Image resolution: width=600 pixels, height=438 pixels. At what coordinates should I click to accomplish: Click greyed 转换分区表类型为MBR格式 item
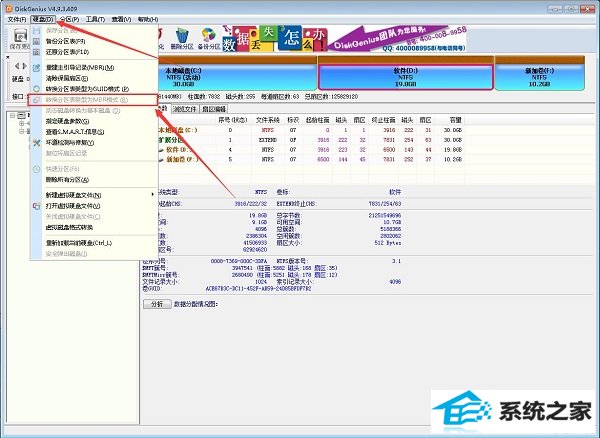pyautogui.click(x=94, y=100)
